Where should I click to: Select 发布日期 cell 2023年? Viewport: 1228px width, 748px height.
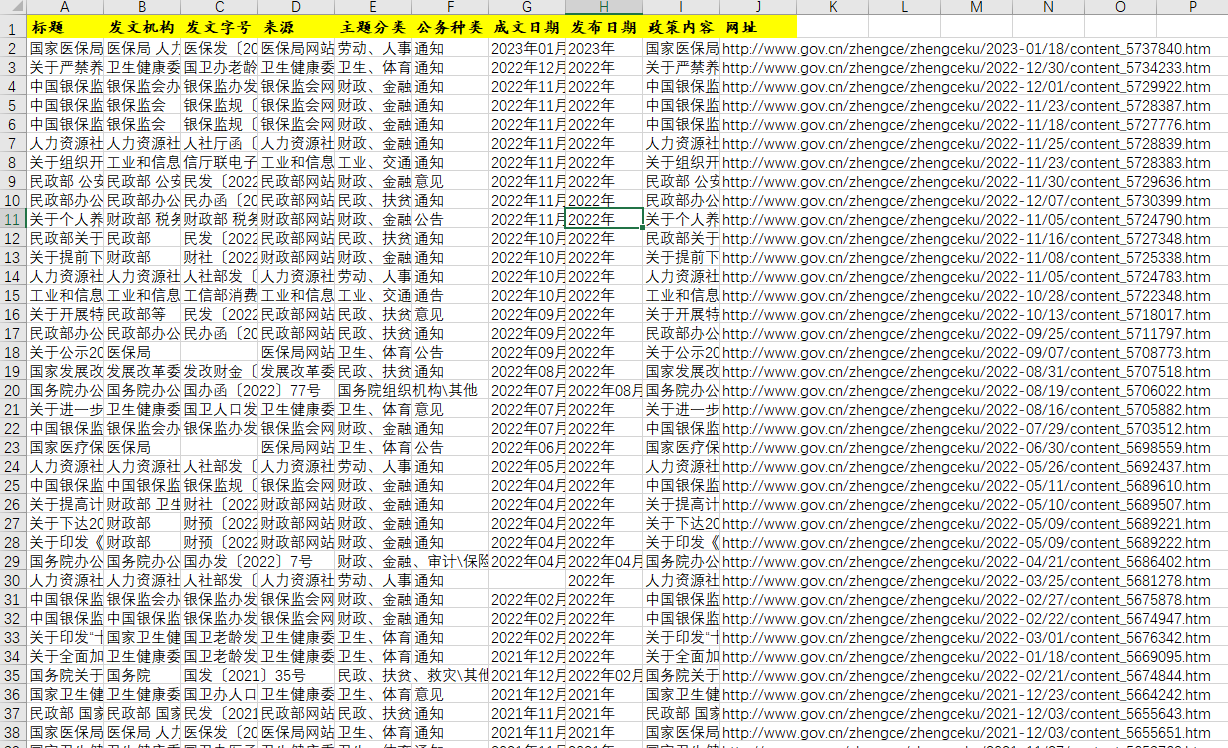tap(604, 48)
